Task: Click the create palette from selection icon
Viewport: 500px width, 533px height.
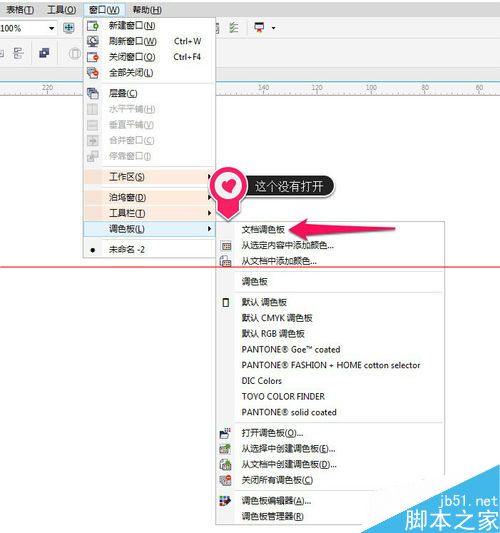Action: pos(225,449)
